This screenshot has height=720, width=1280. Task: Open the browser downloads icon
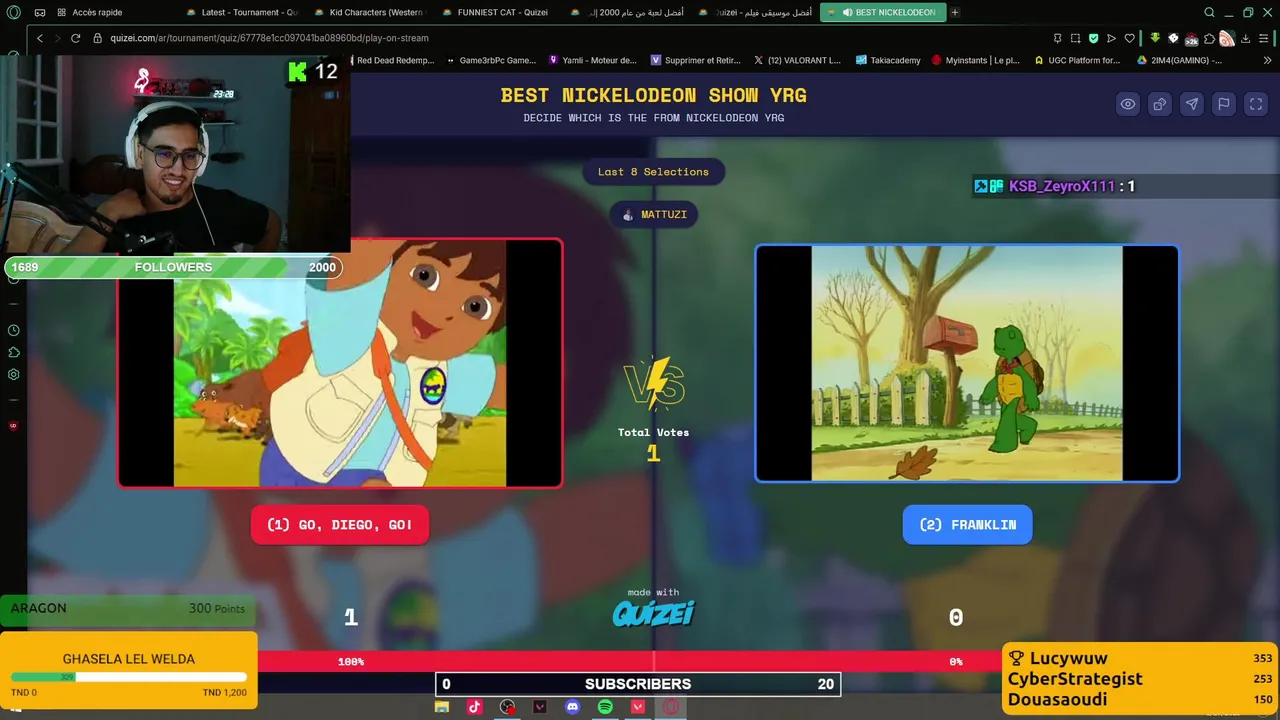[x=1245, y=38]
